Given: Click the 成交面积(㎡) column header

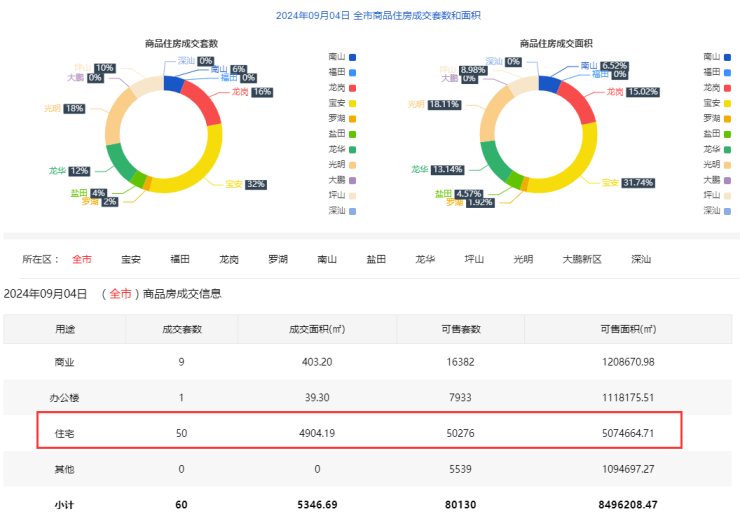Looking at the screenshot, I should pyautogui.click(x=317, y=329).
